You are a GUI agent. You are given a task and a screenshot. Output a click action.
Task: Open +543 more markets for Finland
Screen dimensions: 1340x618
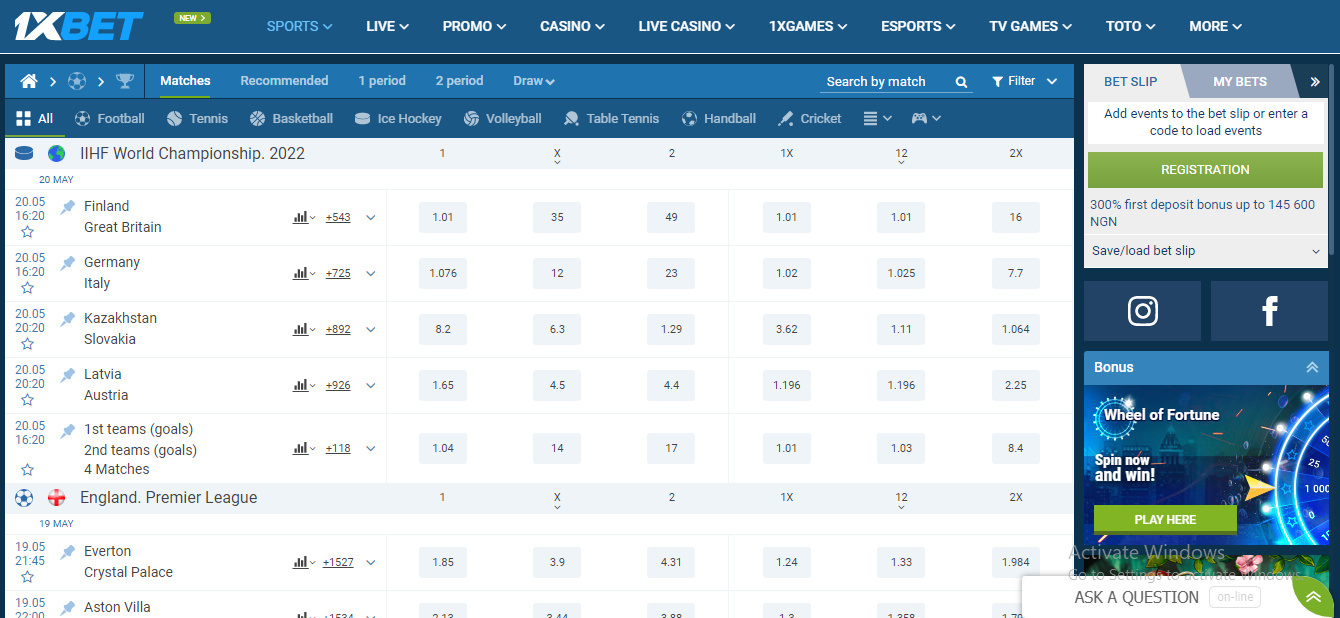[338, 217]
